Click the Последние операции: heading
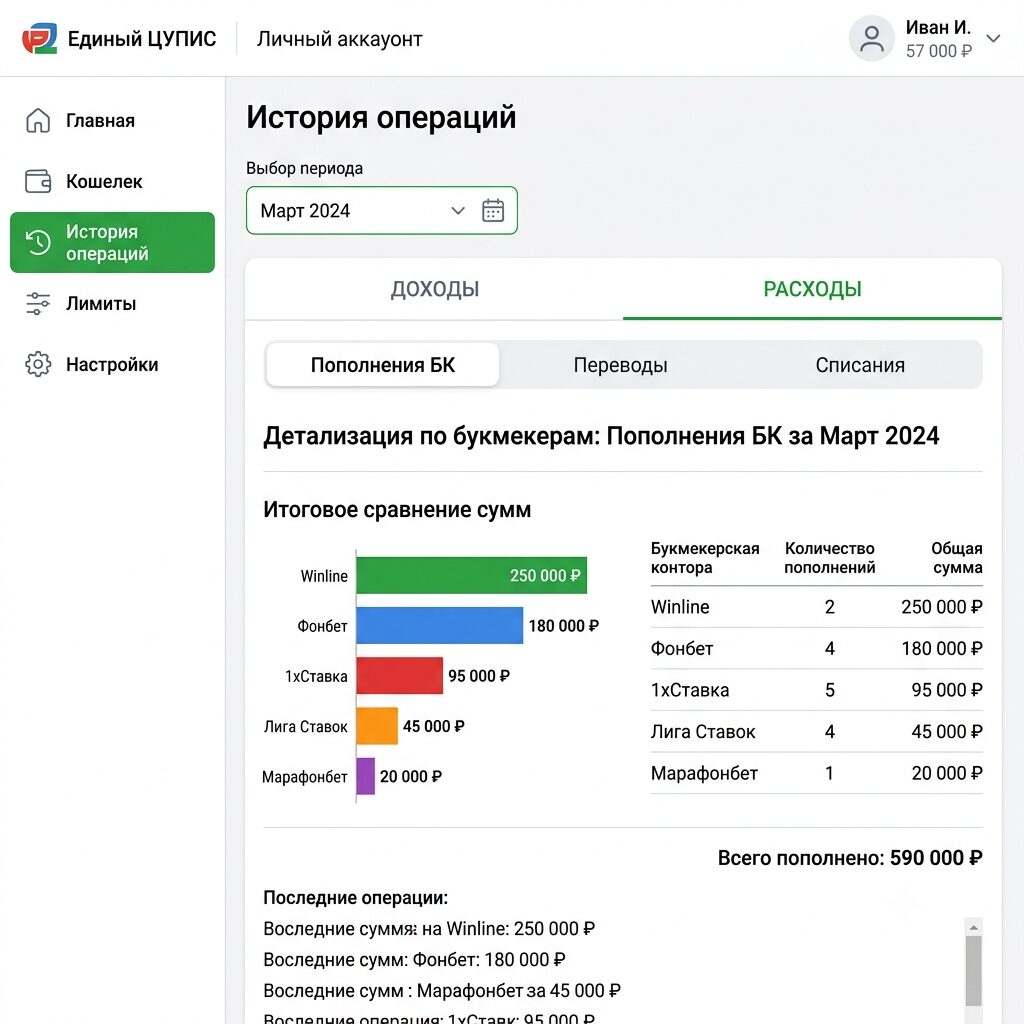 pos(355,898)
